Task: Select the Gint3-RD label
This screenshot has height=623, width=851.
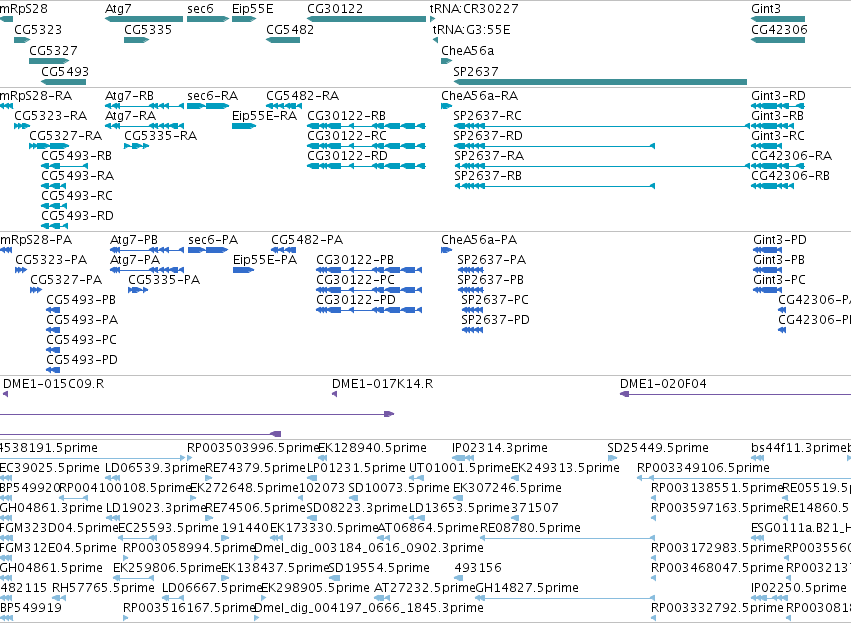Action: pyautogui.click(x=778, y=96)
